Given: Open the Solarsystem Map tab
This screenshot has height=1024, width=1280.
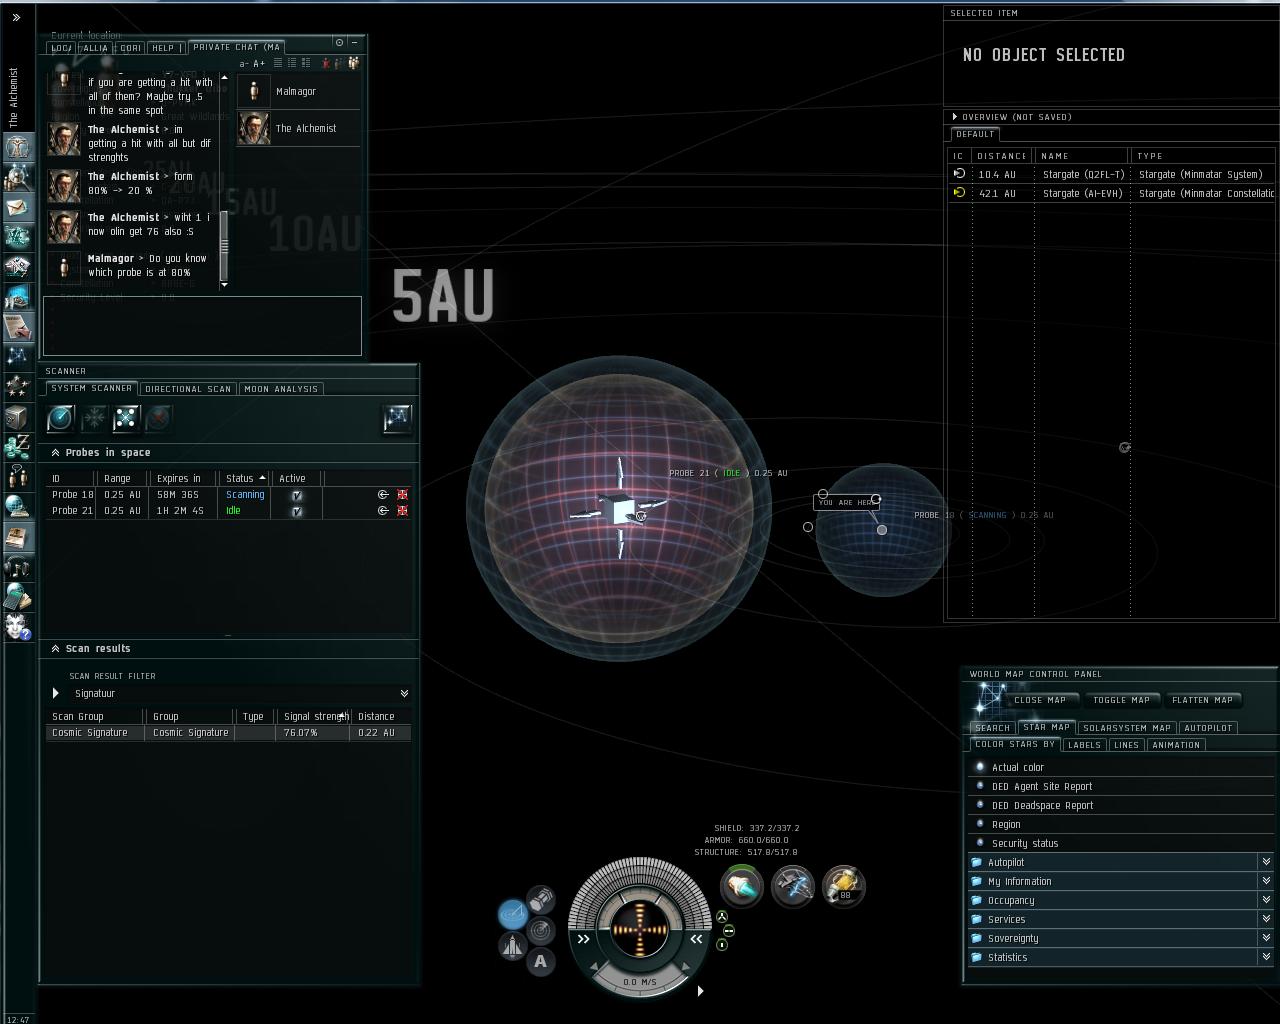Looking at the screenshot, I should point(1127,728).
